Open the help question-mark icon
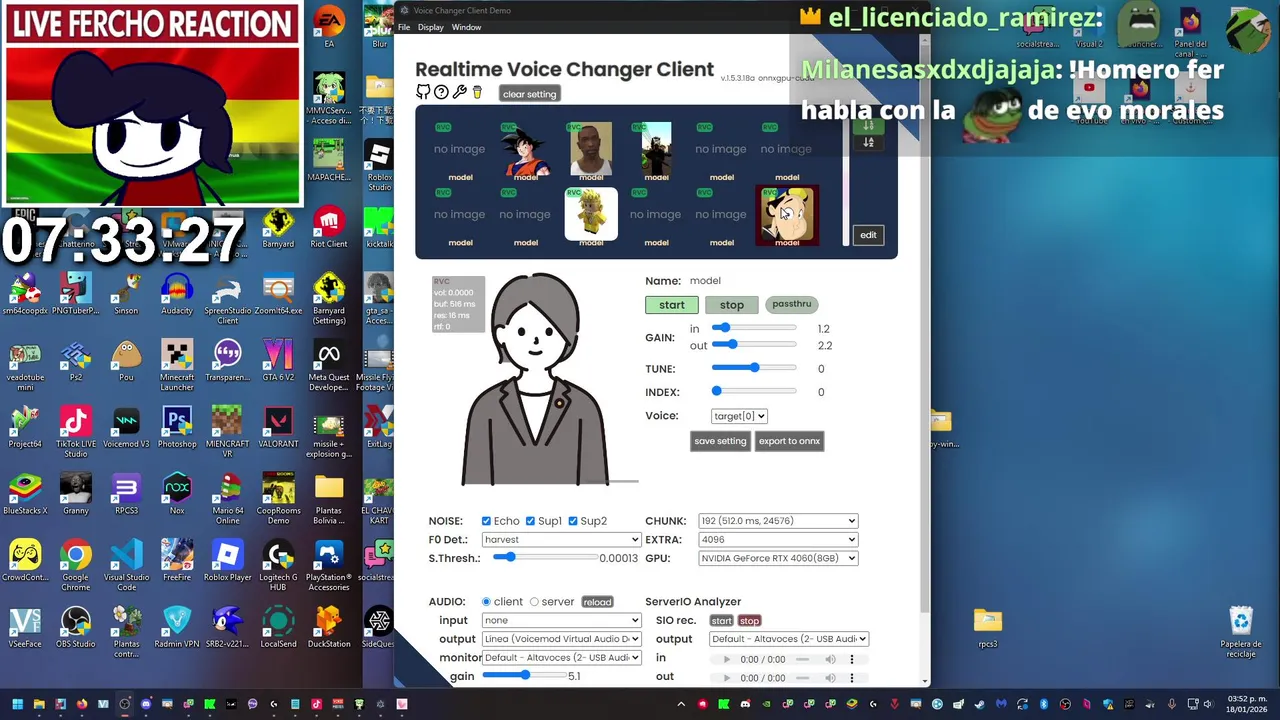Viewport: 1280px width, 720px height. [441, 92]
